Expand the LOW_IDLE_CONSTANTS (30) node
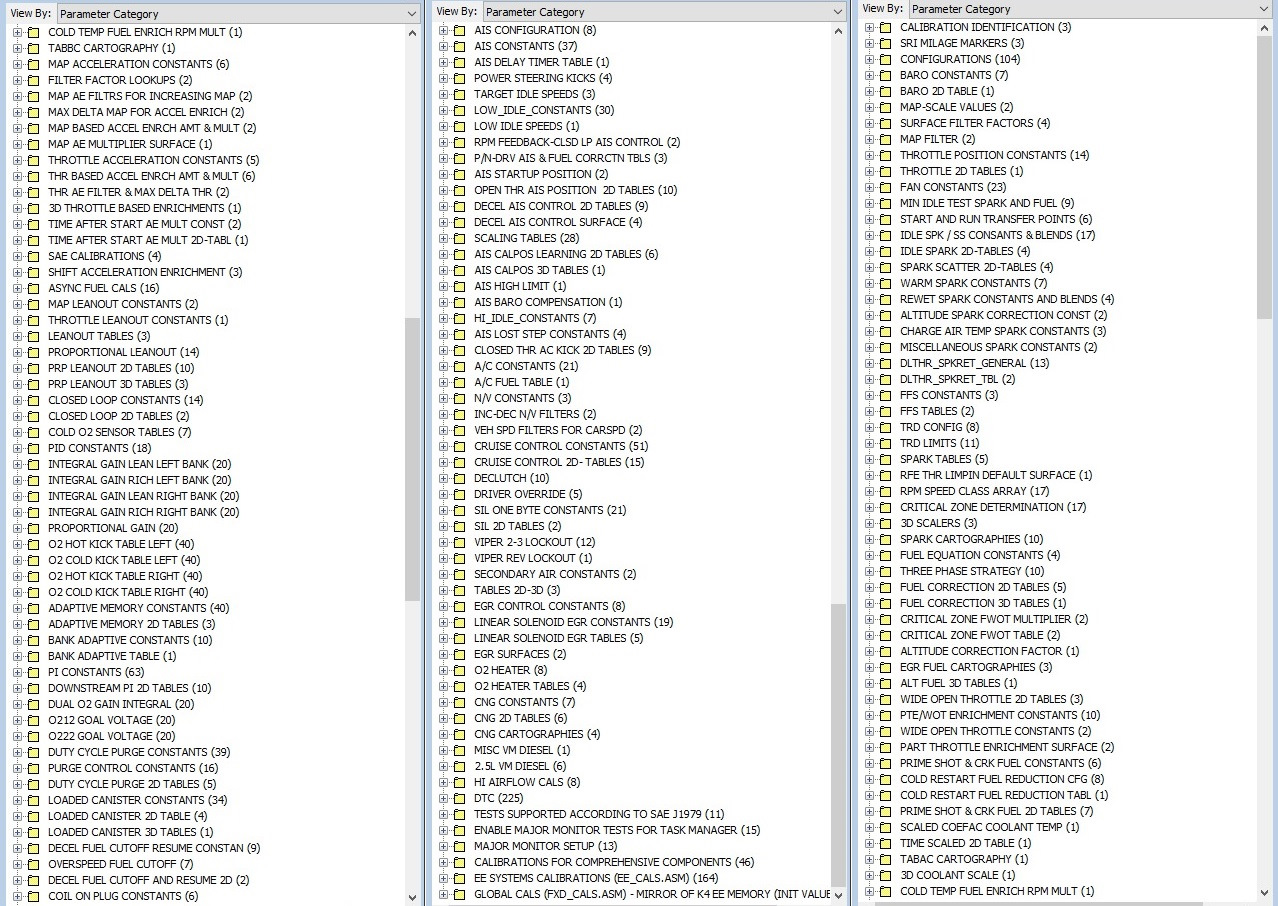 tap(443, 110)
